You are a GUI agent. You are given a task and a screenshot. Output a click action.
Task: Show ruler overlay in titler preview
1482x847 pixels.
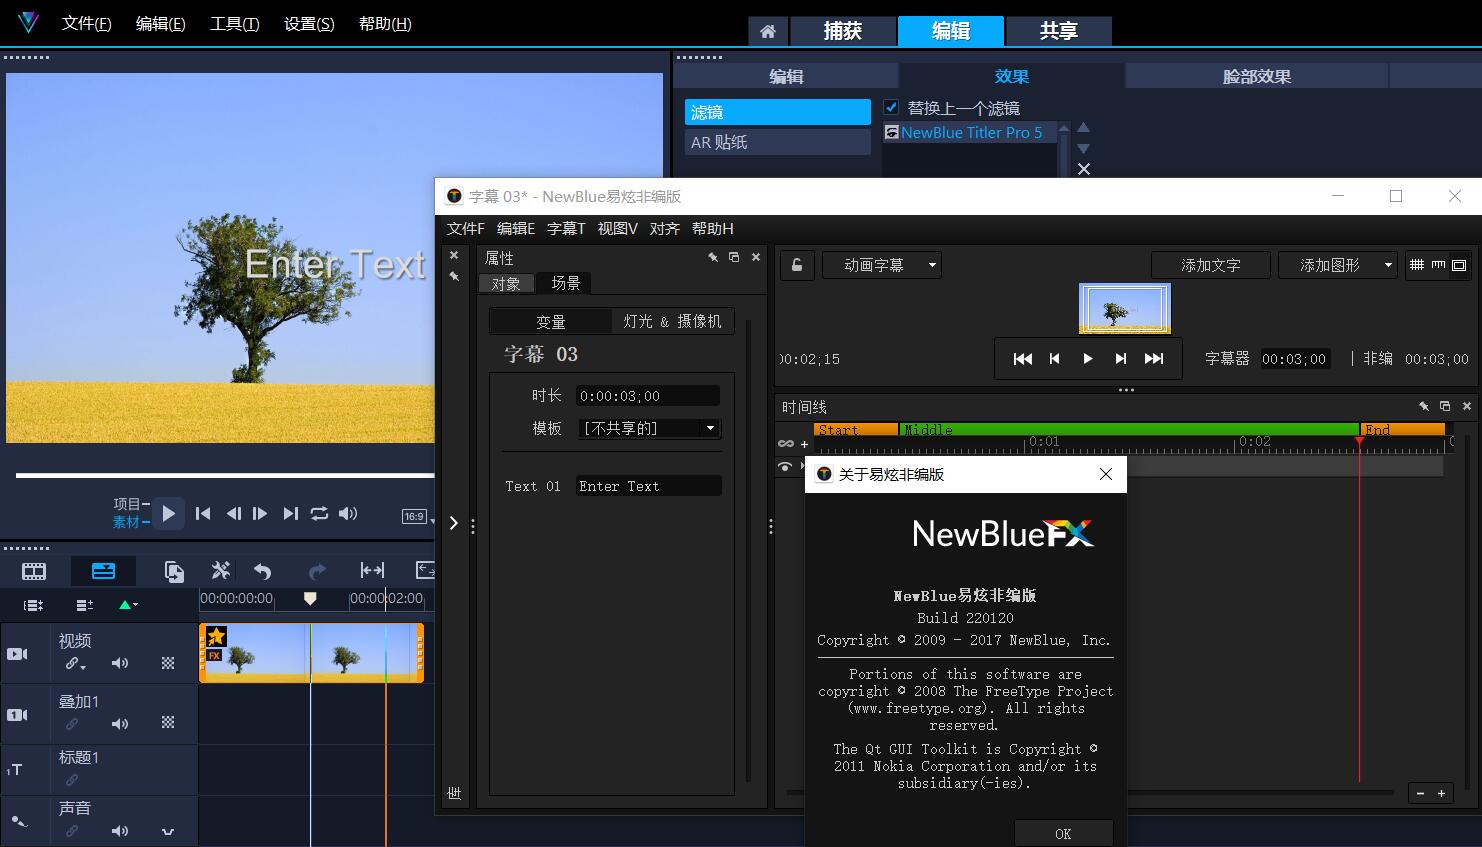(1438, 265)
